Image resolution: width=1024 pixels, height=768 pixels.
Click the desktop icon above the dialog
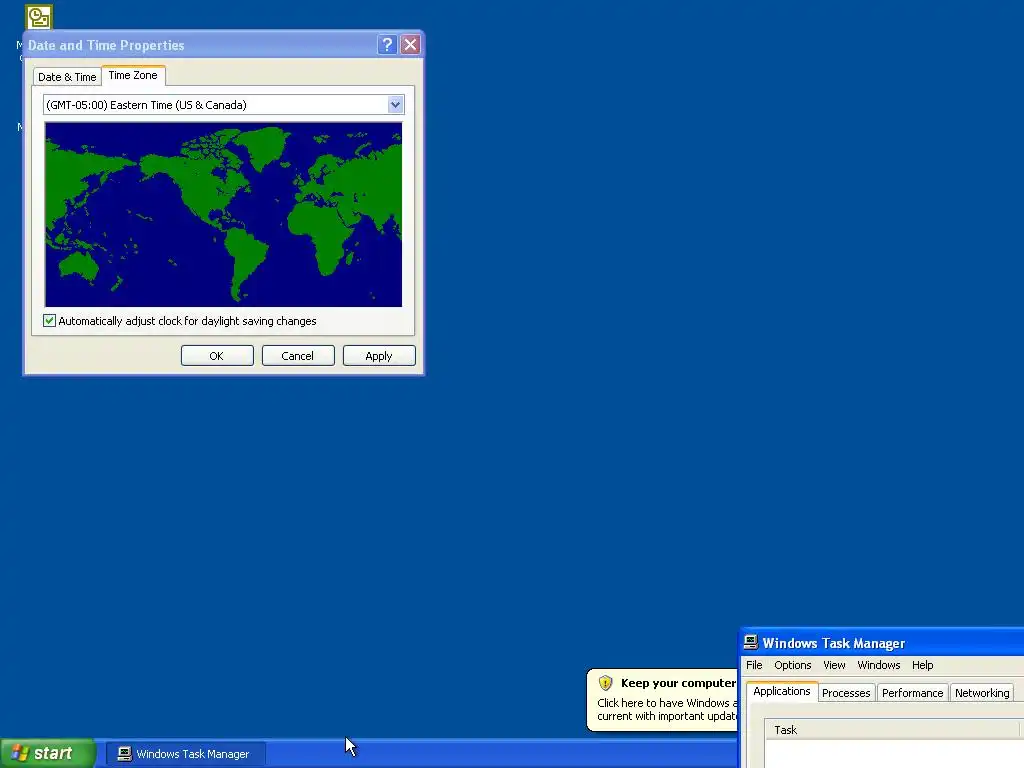coord(39,17)
